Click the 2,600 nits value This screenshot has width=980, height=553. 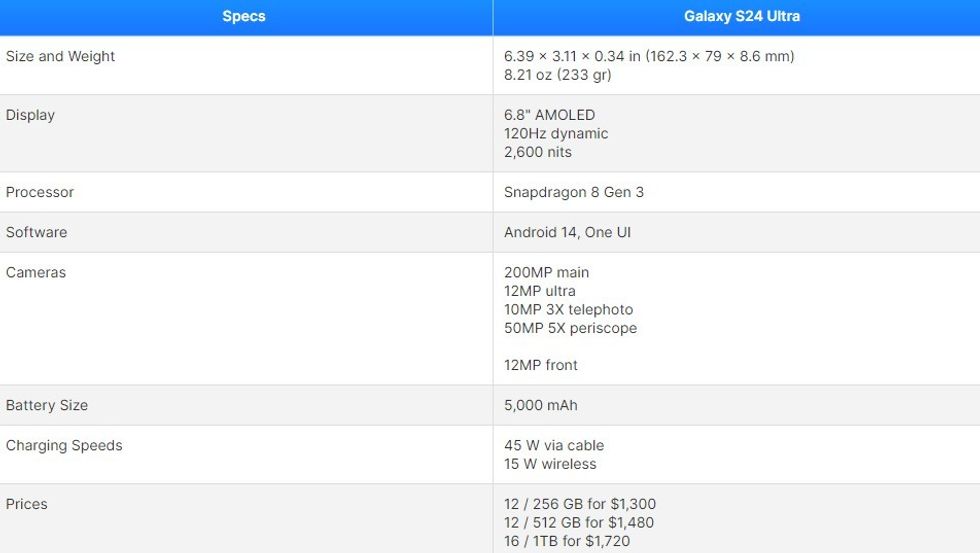coord(538,152)
